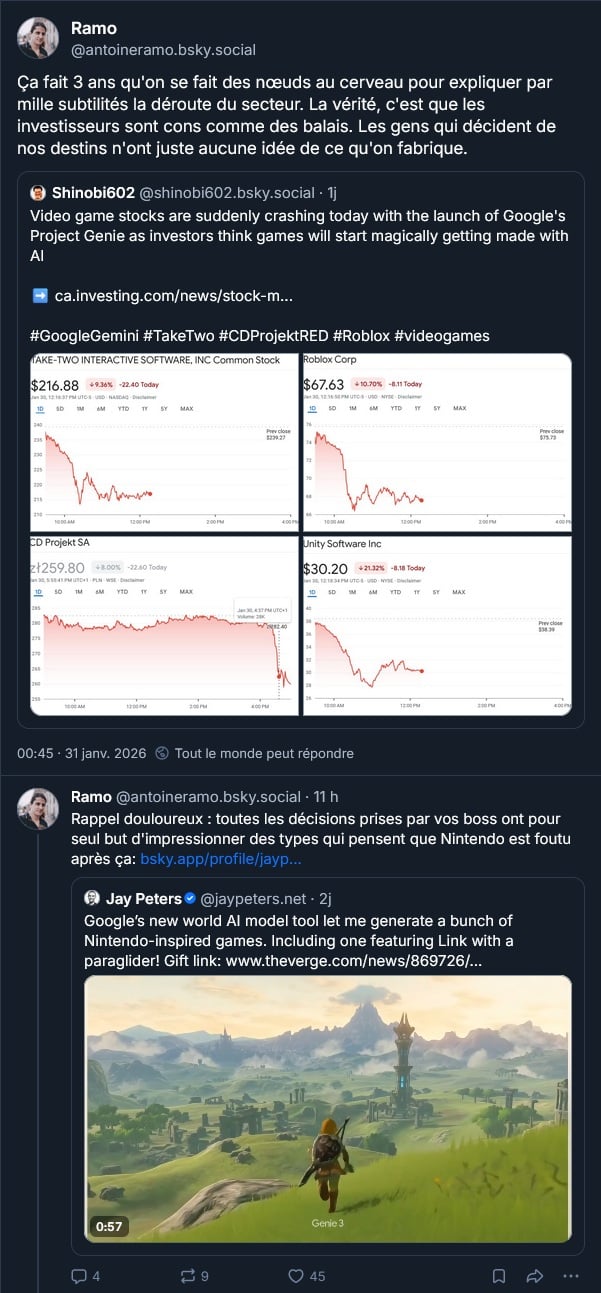This screenshot has width=601, height=1293.
Task: Click the @jaypeters.net handle
Action: (x=255, y=898)
